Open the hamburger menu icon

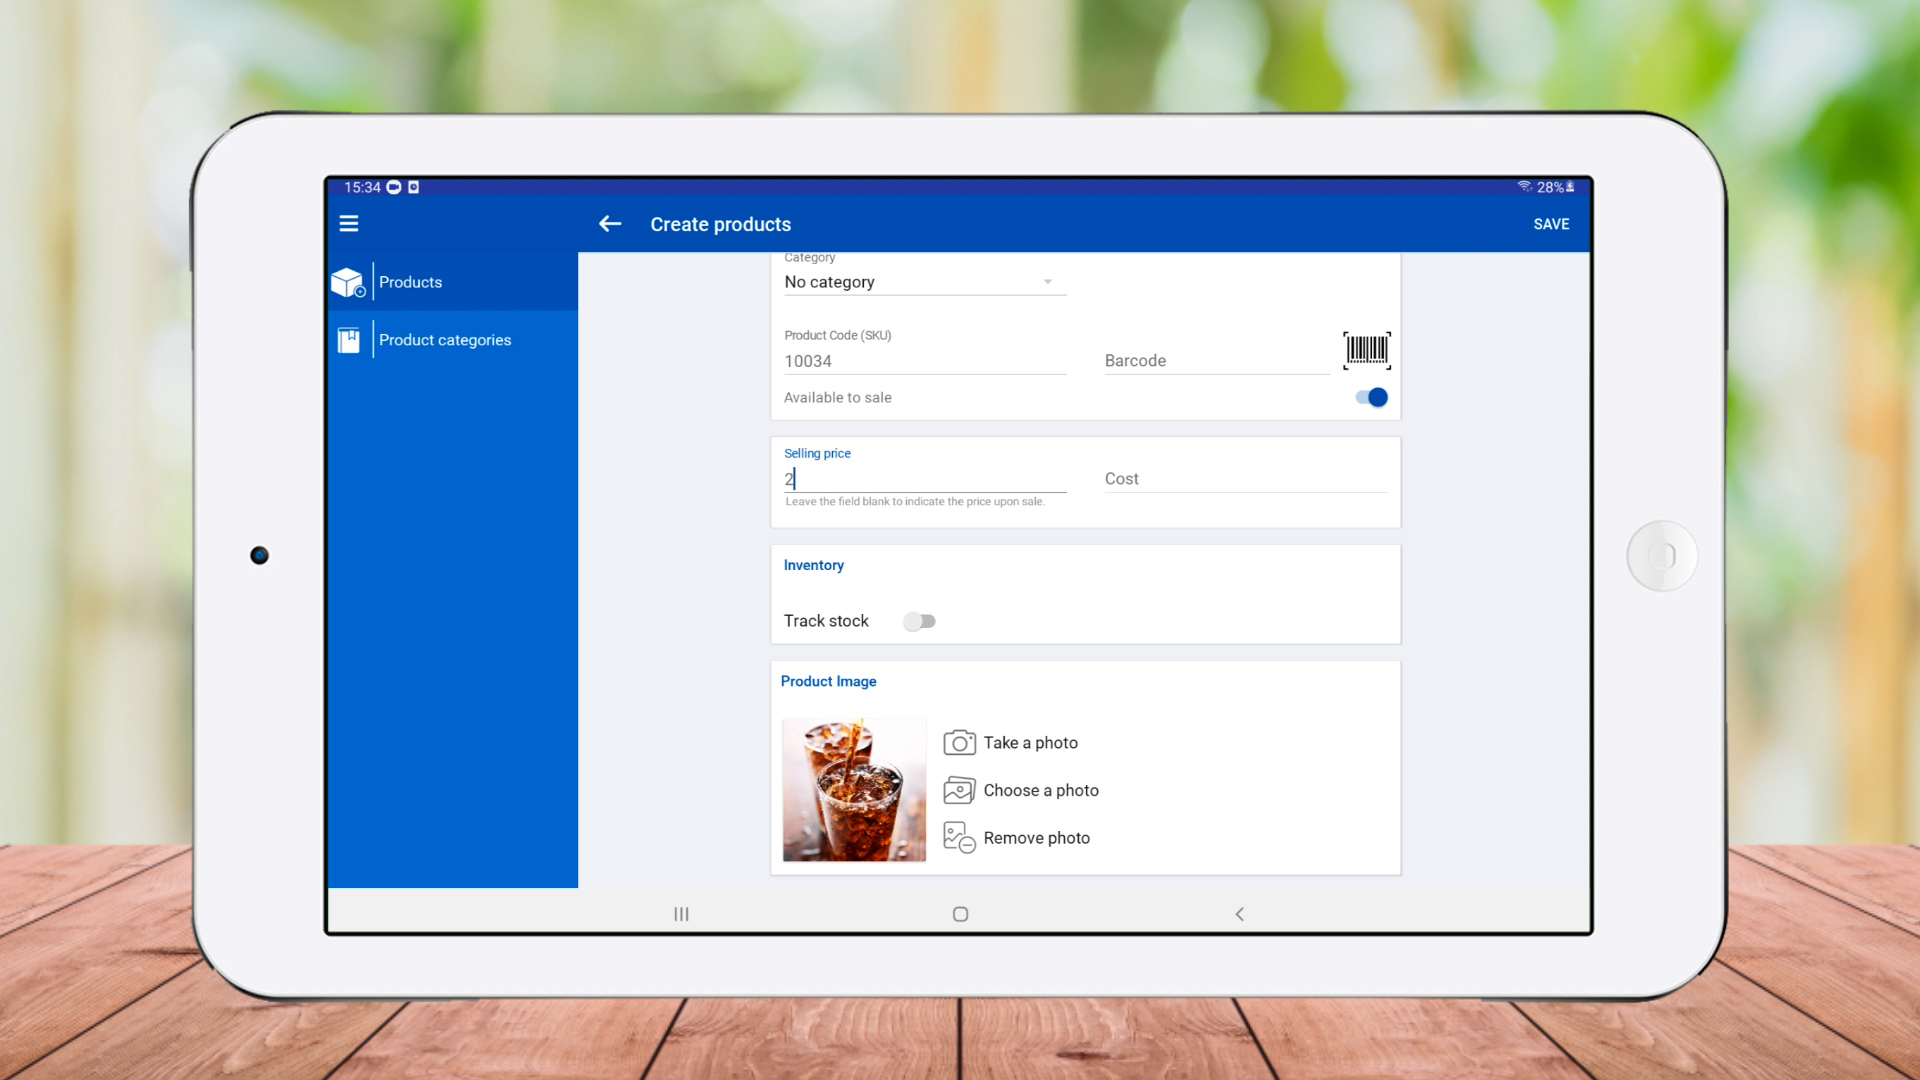(x=349, y=224)
